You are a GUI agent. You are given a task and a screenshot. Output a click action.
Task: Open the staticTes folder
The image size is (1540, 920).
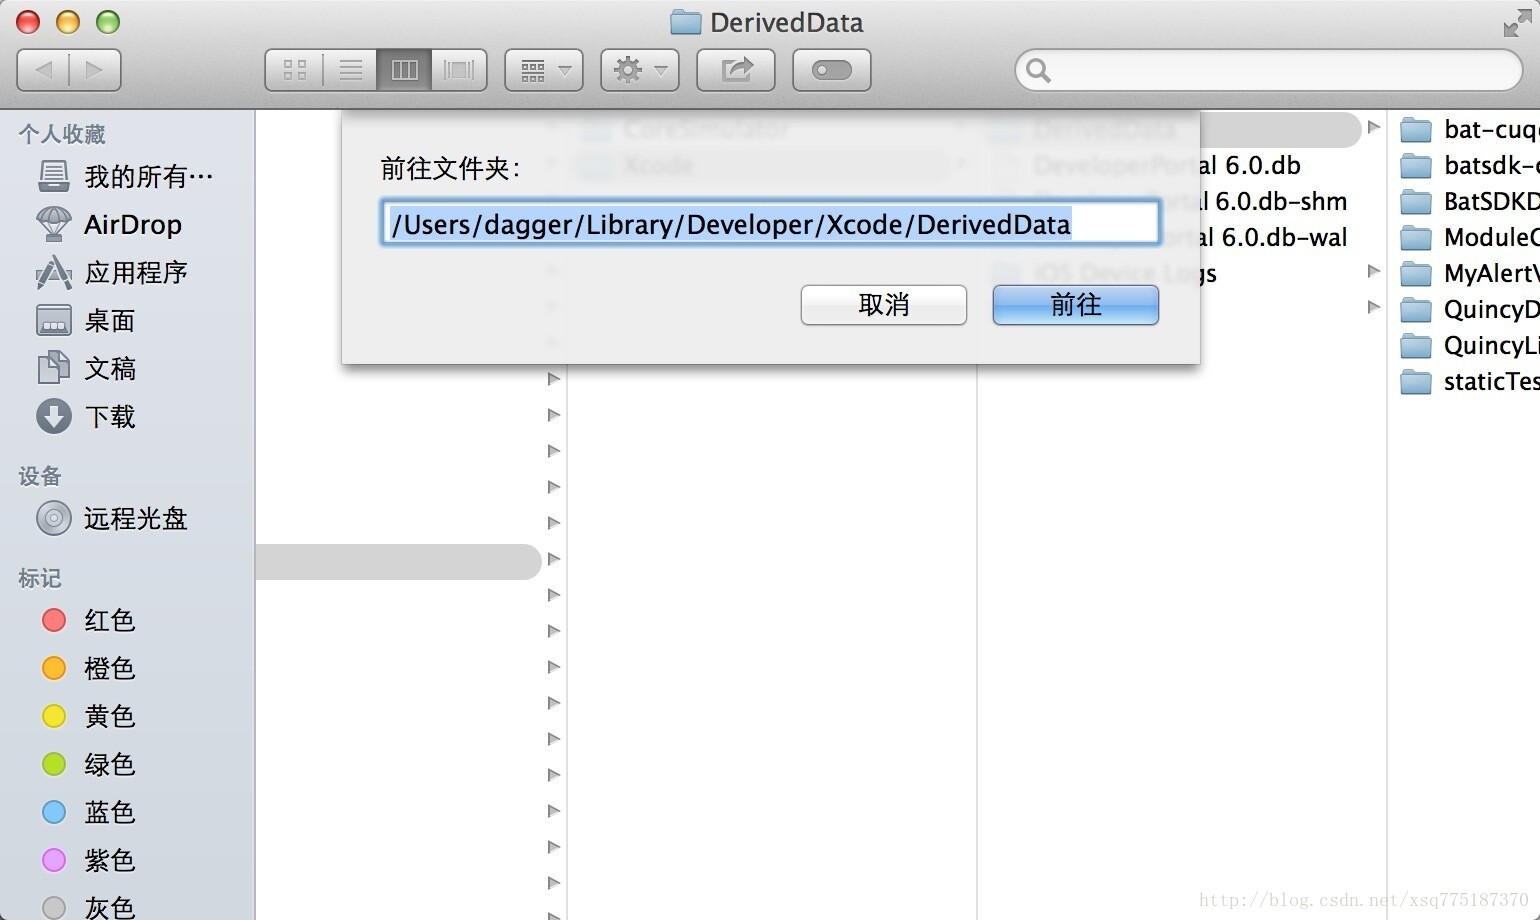1469,382
